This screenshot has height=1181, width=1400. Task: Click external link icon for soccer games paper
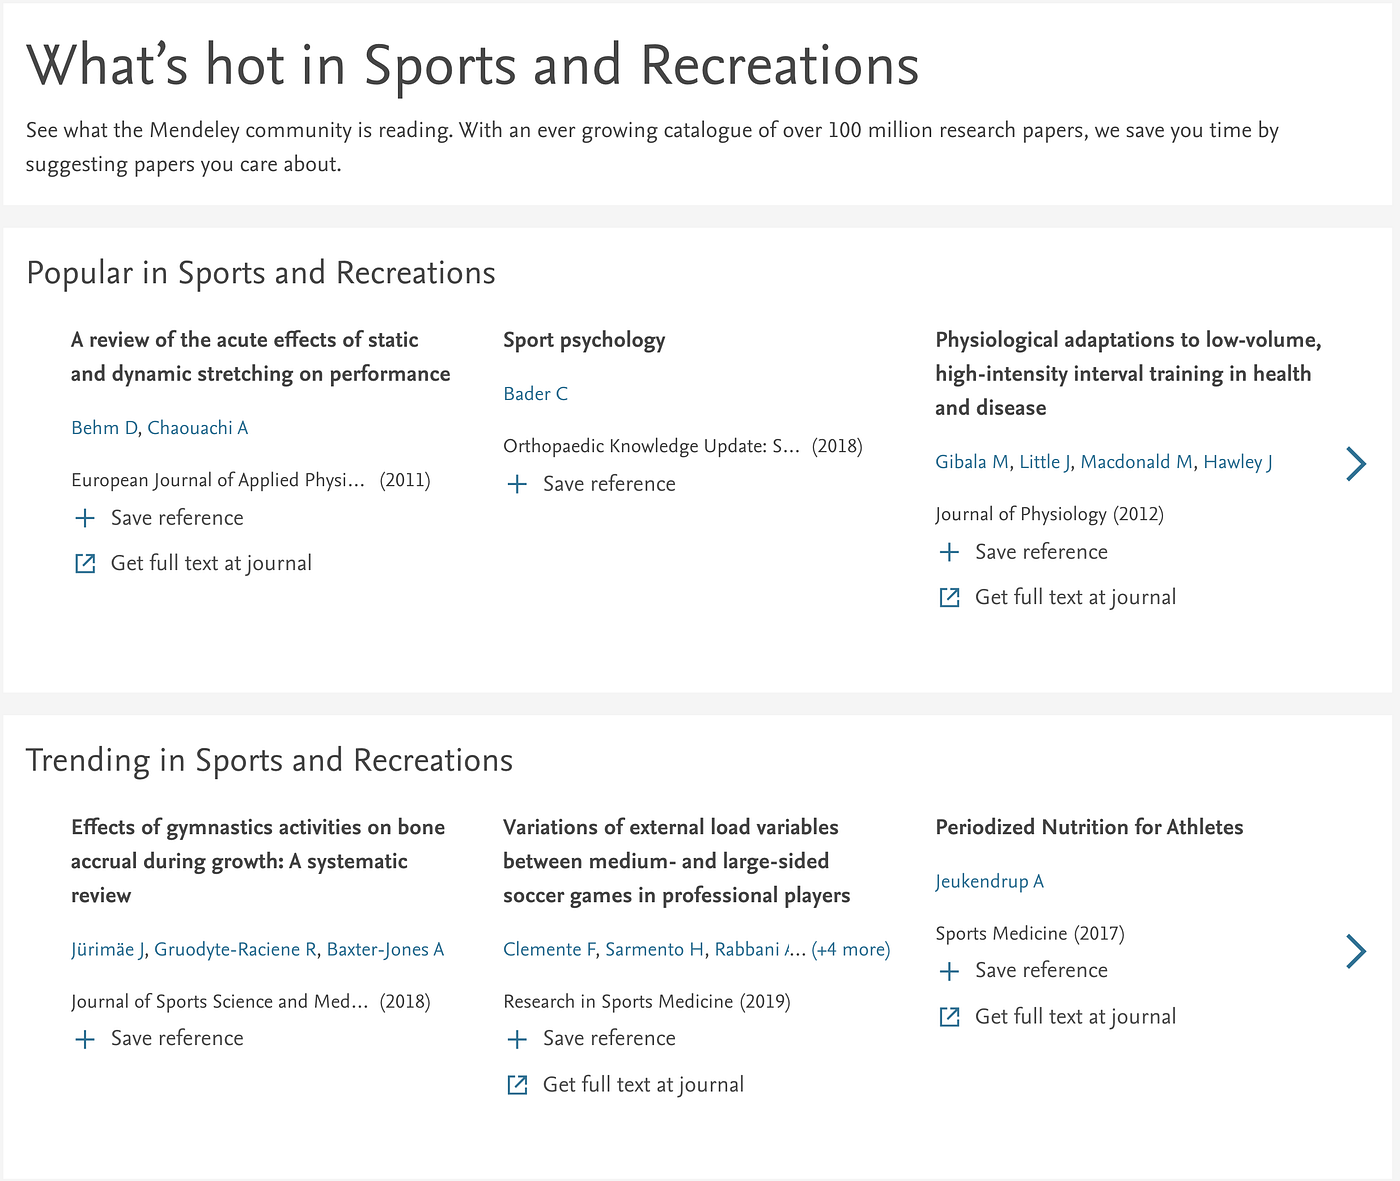pos(517,1085)
